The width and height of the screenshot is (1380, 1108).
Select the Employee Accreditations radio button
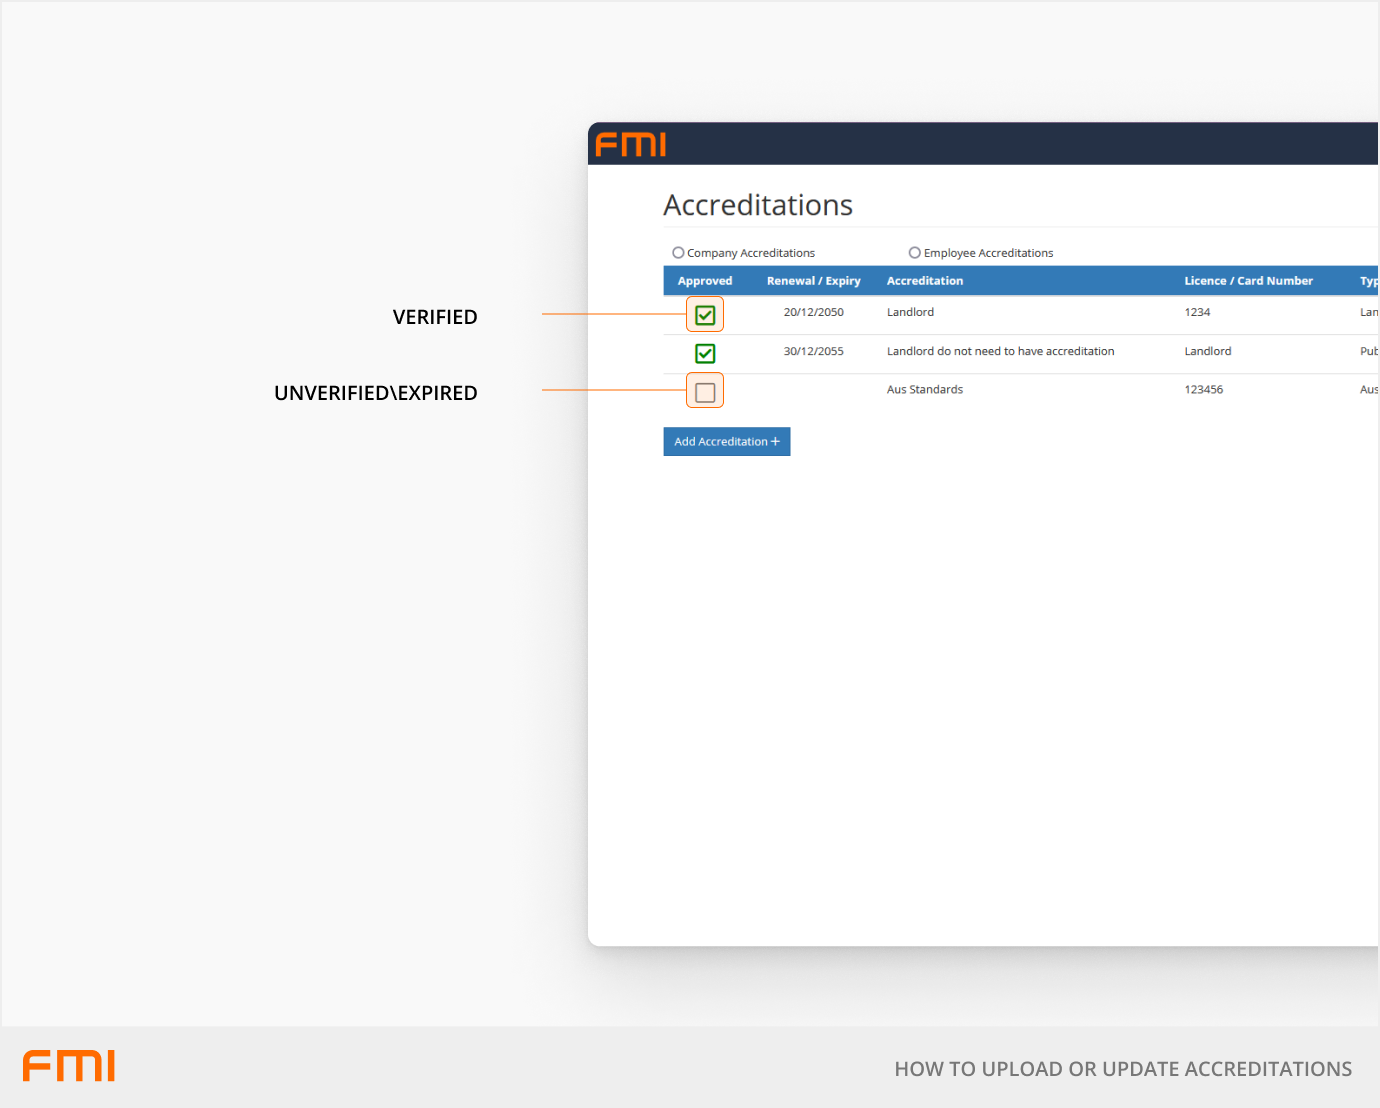(914, 253)
